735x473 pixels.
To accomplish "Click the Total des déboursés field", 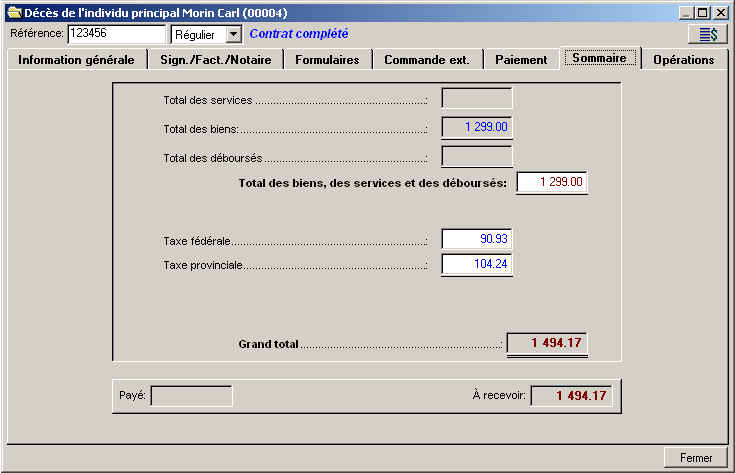I will pyautogui.click(x=477, y=156).
